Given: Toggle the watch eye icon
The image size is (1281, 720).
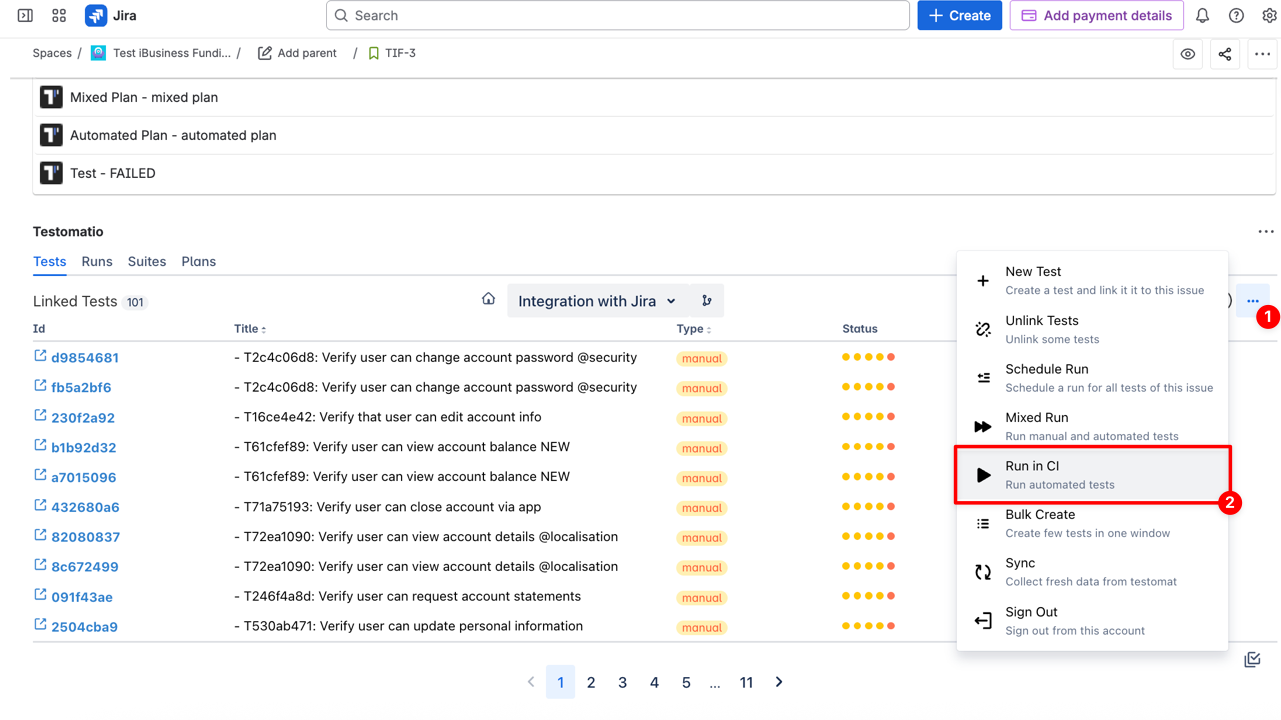Looking at the screenshot, I should [x=1188, y=54].
